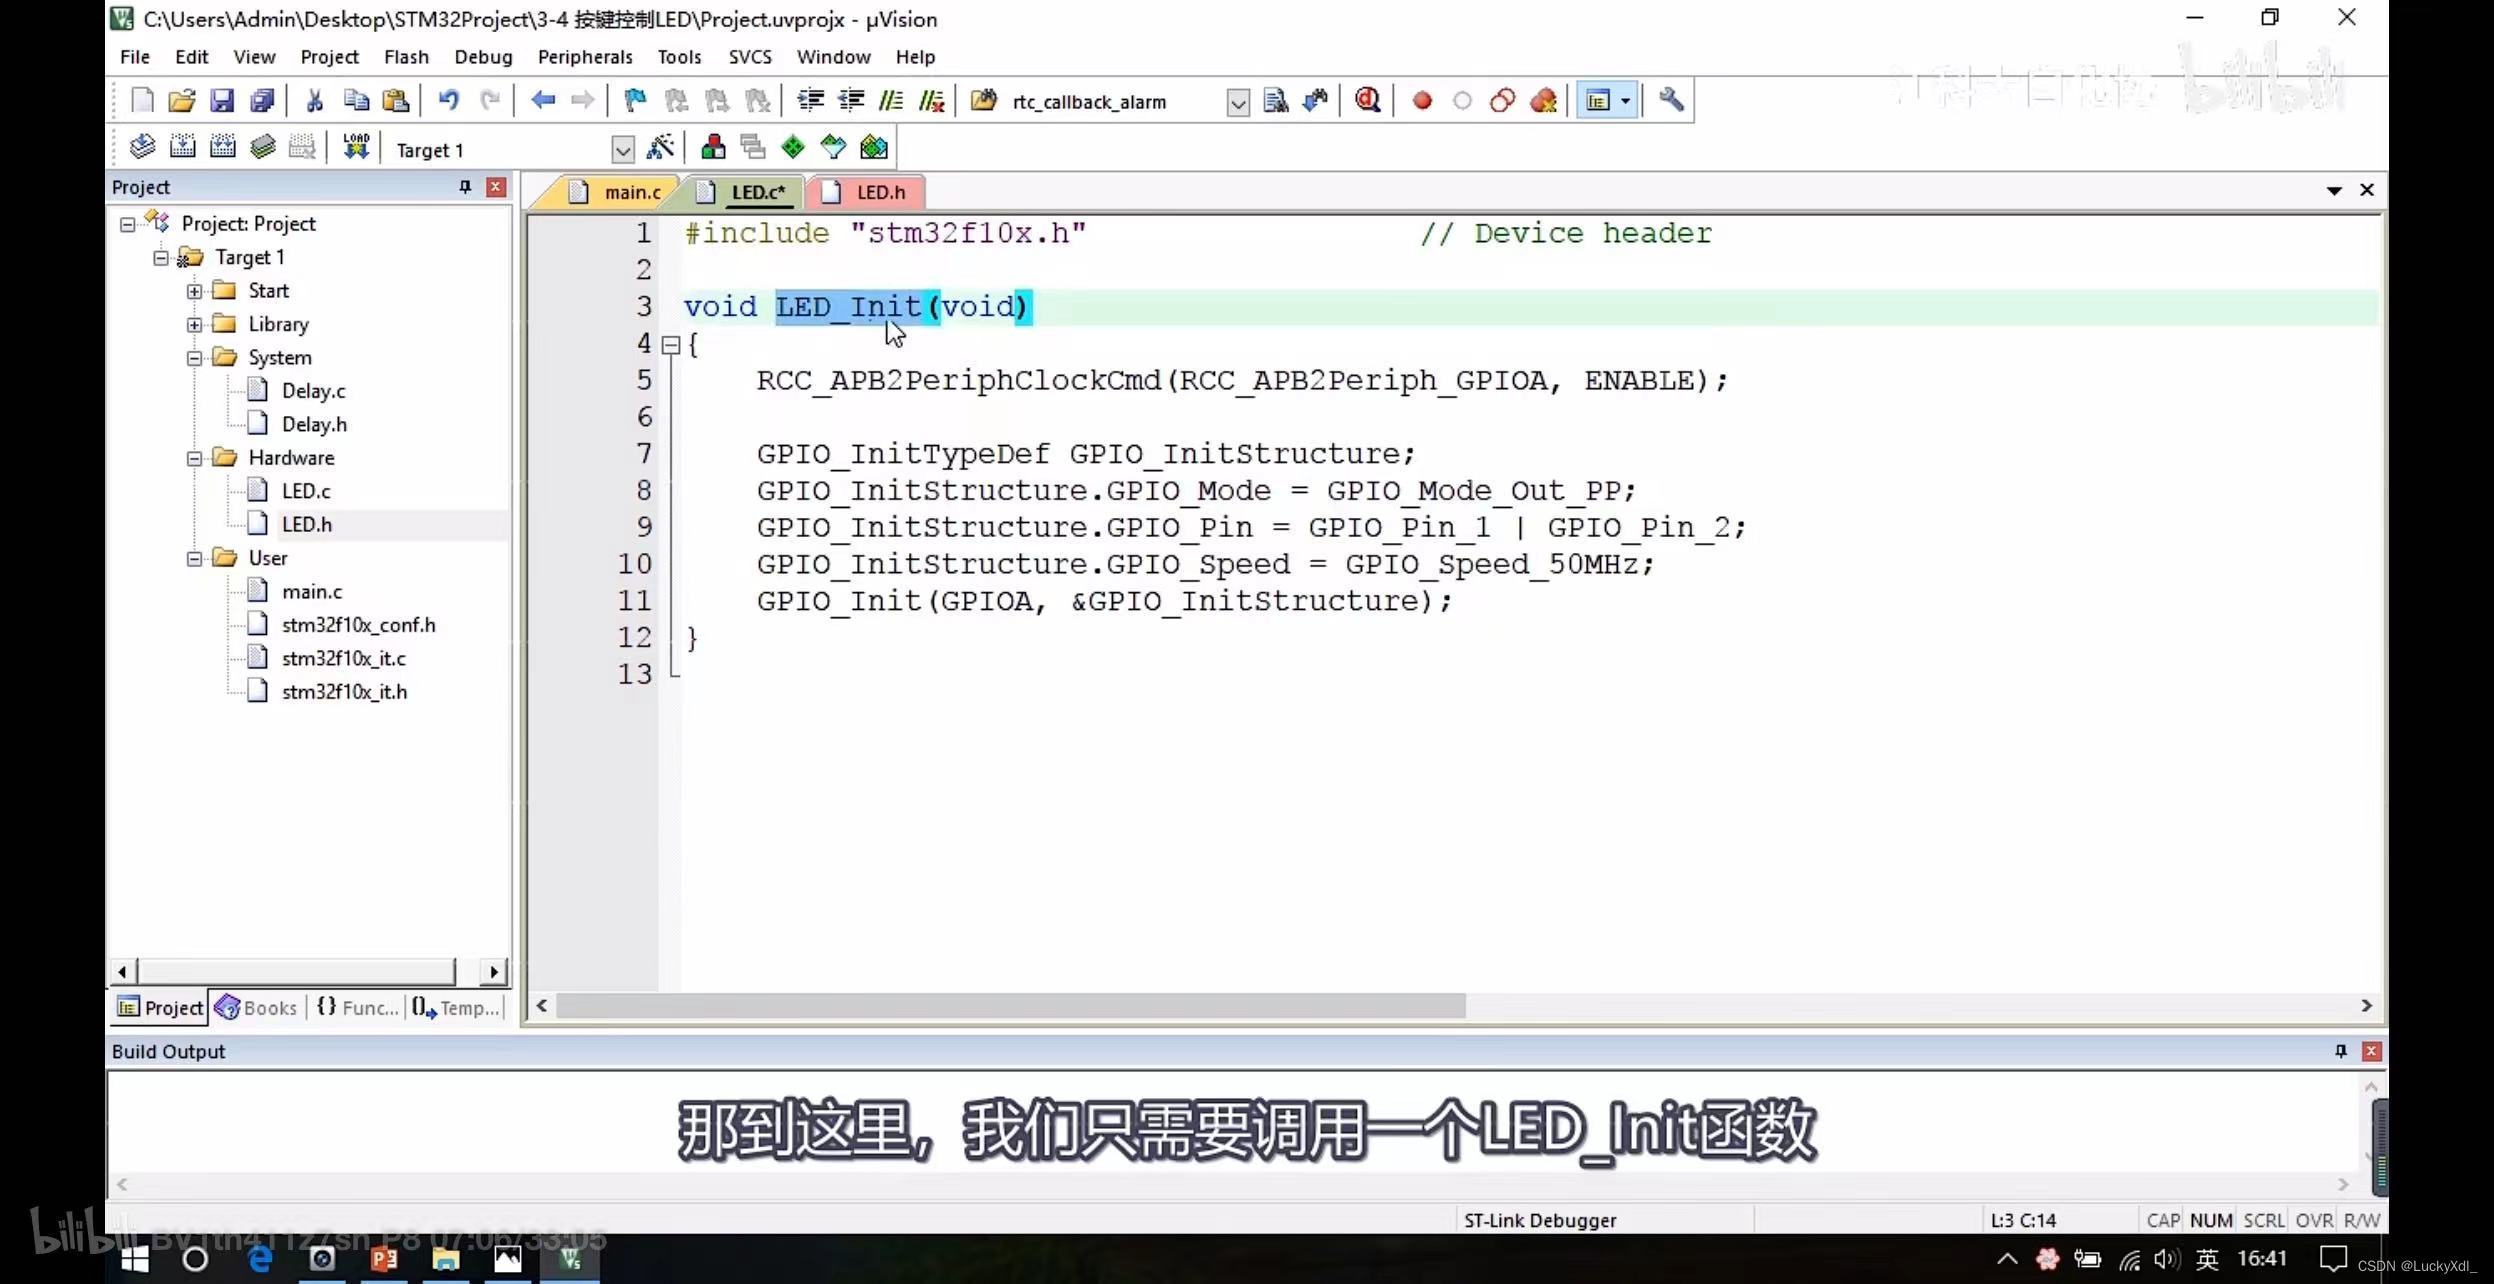Click the Unindent selection icon
The image size is (2494, 1284).
point(851,100)
